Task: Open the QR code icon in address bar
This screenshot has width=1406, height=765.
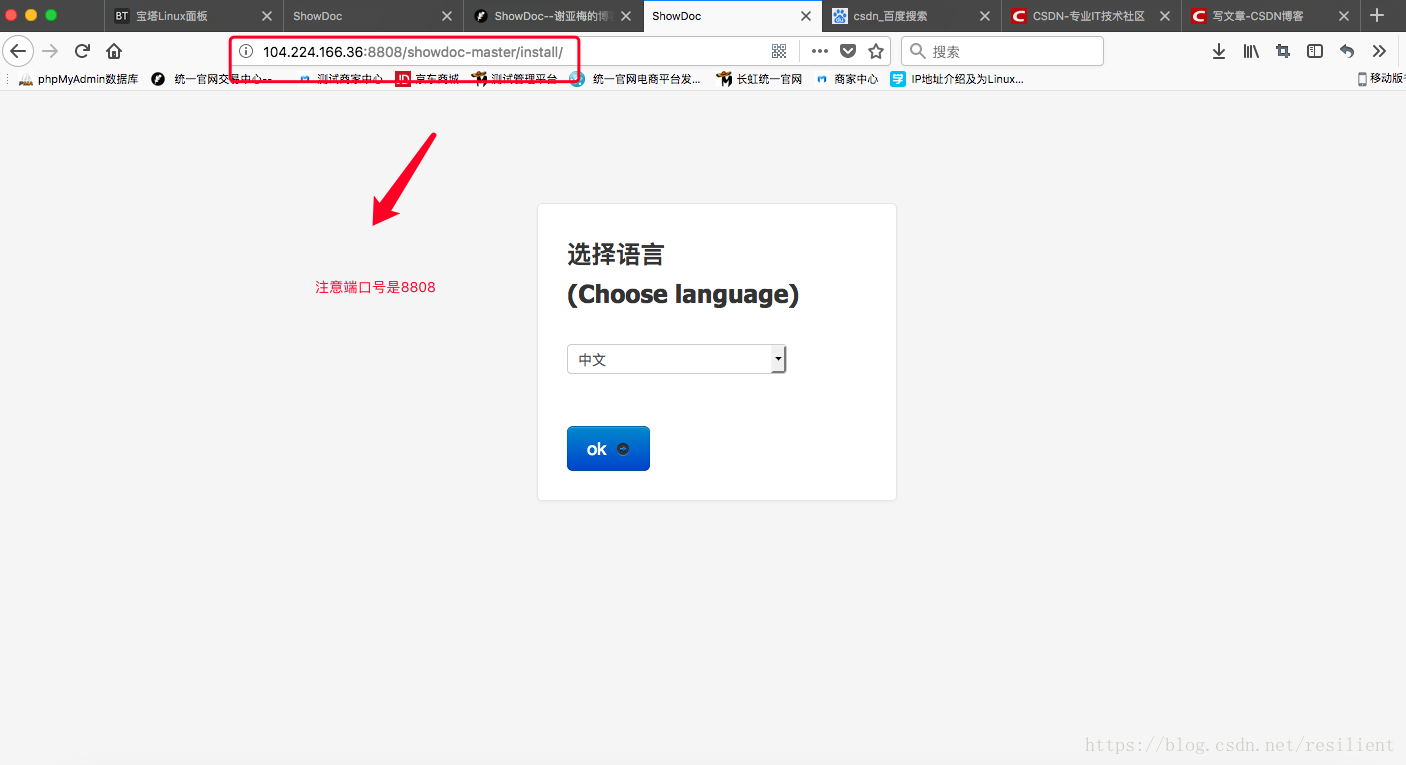Action: pos(779,51)
